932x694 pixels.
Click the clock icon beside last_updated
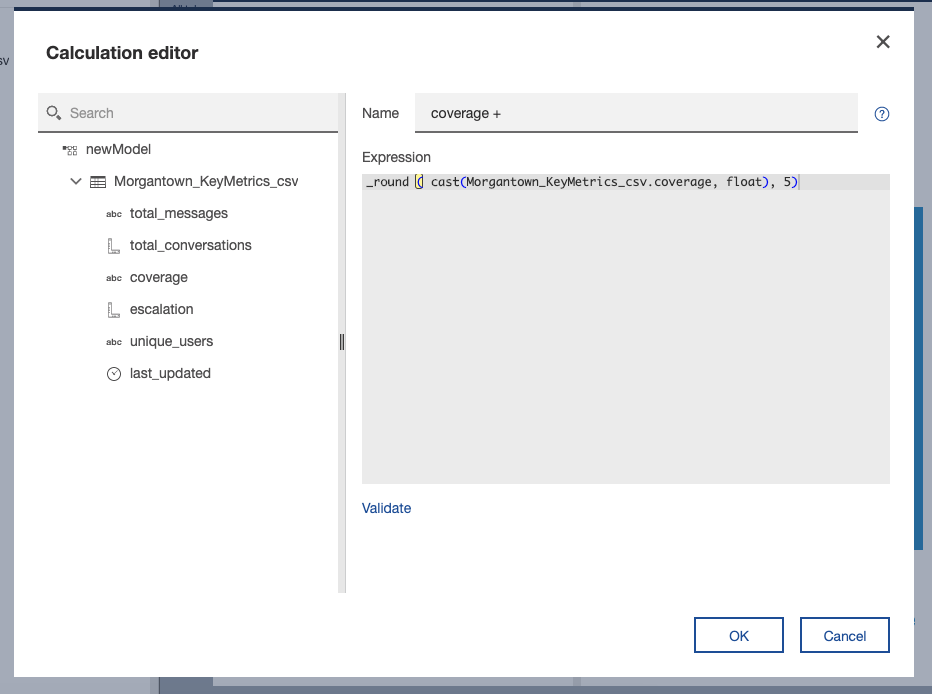tap(114, 374)
